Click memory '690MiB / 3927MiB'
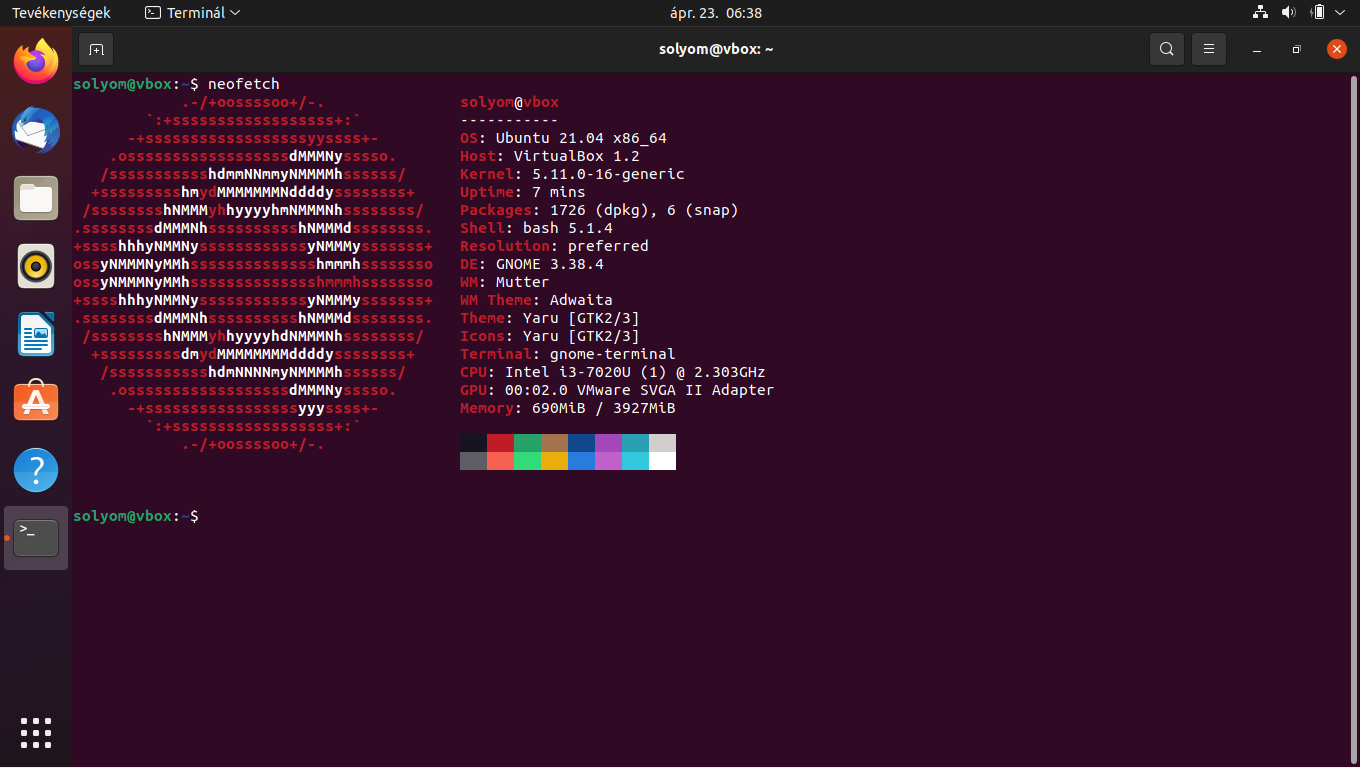This screenshot has height=768, width=1360. tap(603, 408)
